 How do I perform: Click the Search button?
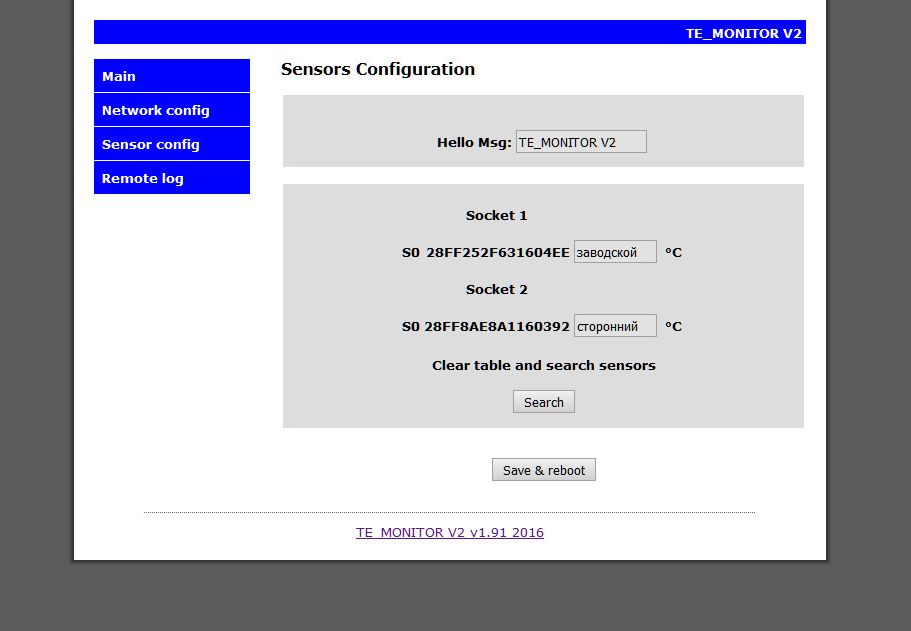[x=544, y=401]
